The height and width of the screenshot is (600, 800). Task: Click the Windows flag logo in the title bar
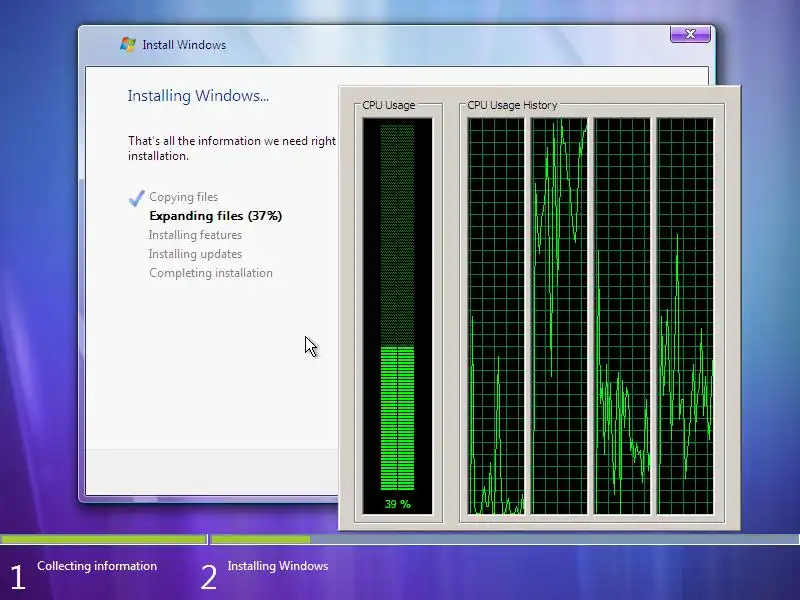(x=128, y=44)
